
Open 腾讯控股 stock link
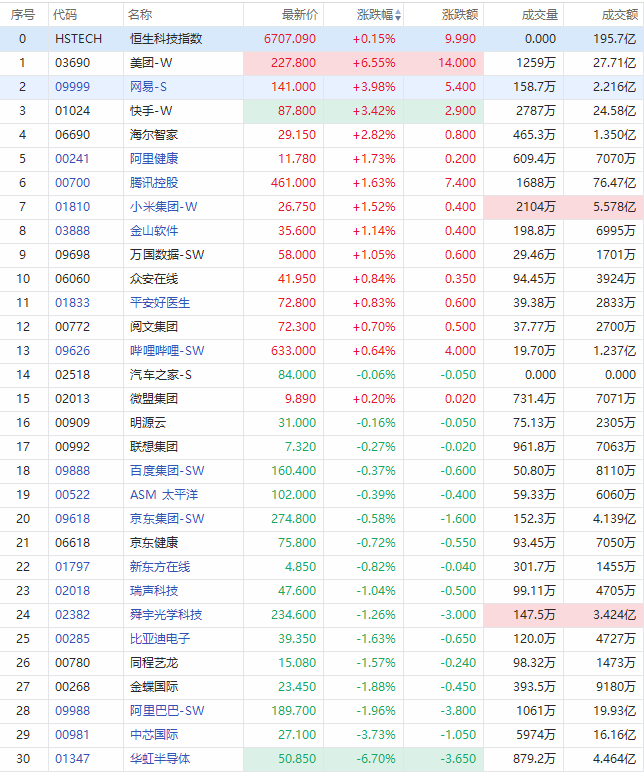point(154,183)
